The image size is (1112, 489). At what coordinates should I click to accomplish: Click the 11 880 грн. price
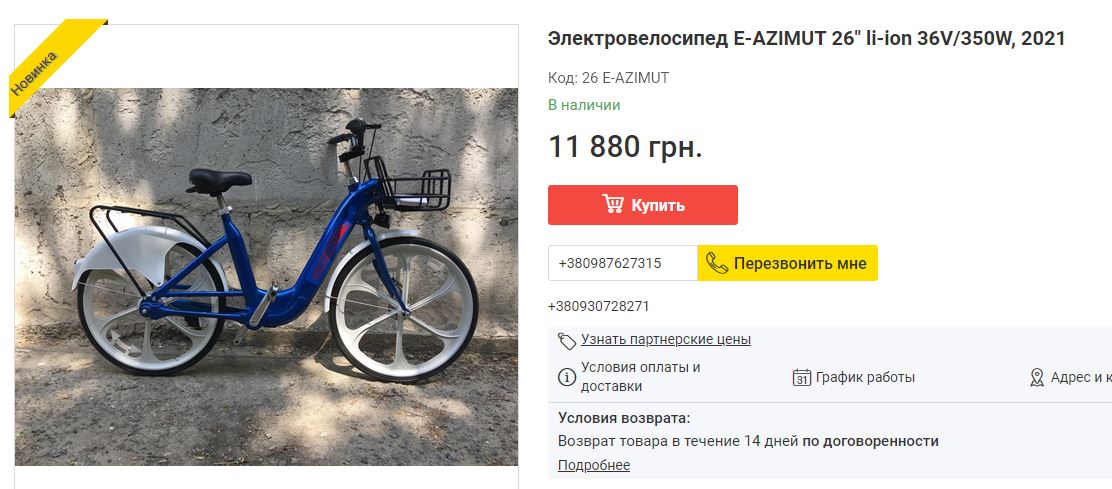625,147
